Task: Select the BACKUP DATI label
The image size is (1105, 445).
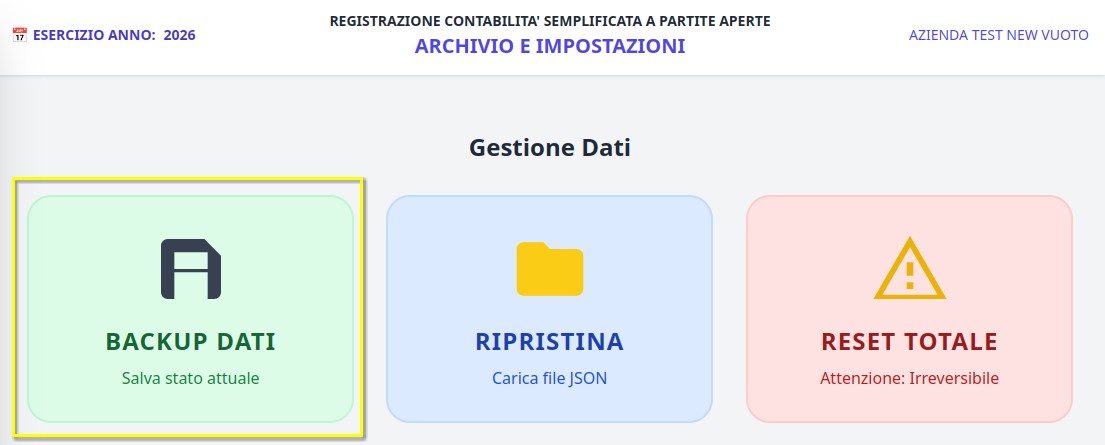Action: coord(191,342)
